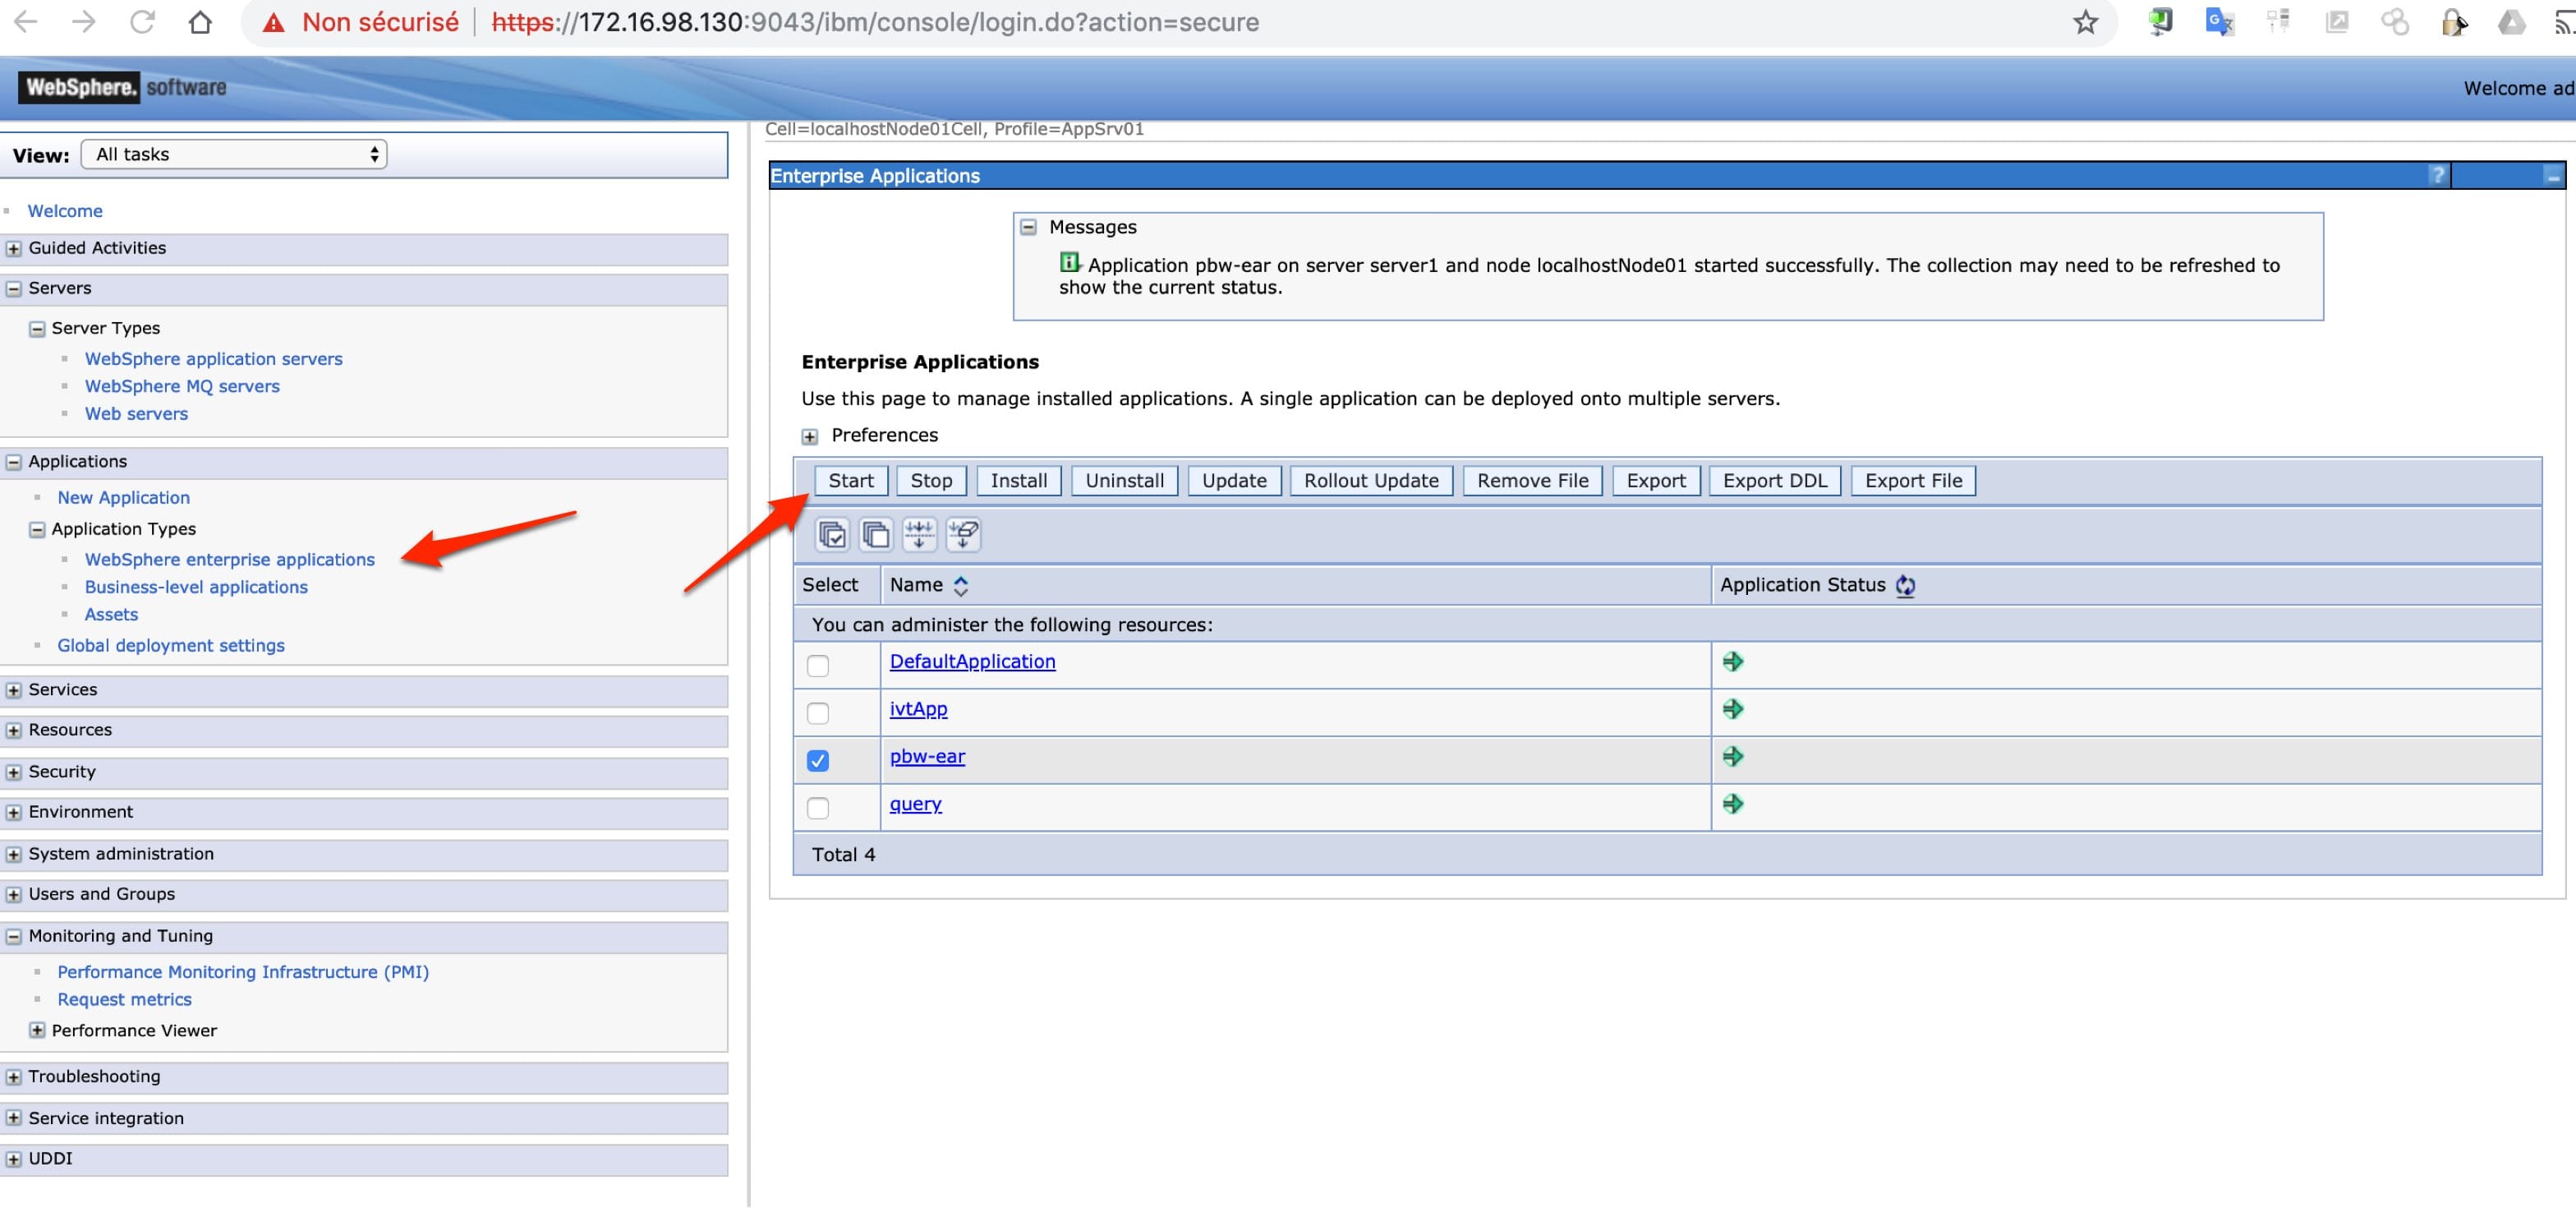
Task: Check the checkbox for DefaultApplication
Action: [820, 665]
